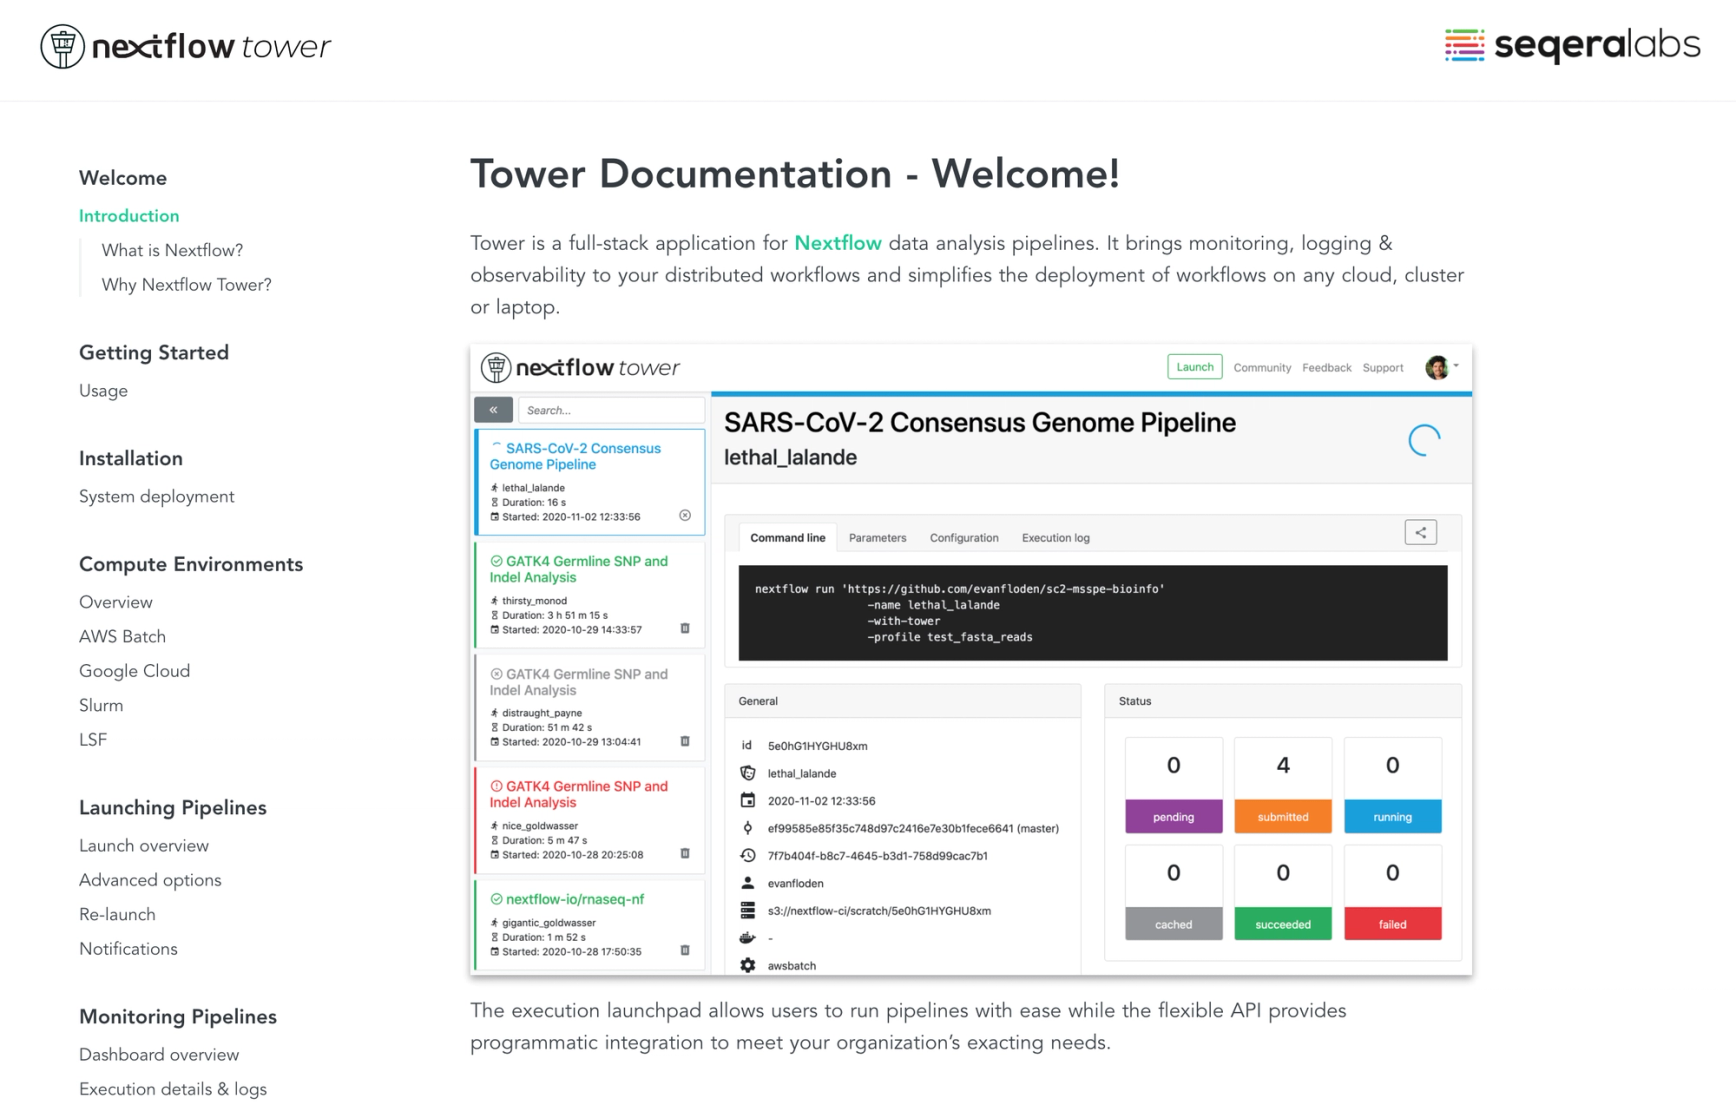The height and width of the screenshot is (1105, 1736).
Task: Click the user icon beside evanfloden
Action: click(x=747, y=883)
